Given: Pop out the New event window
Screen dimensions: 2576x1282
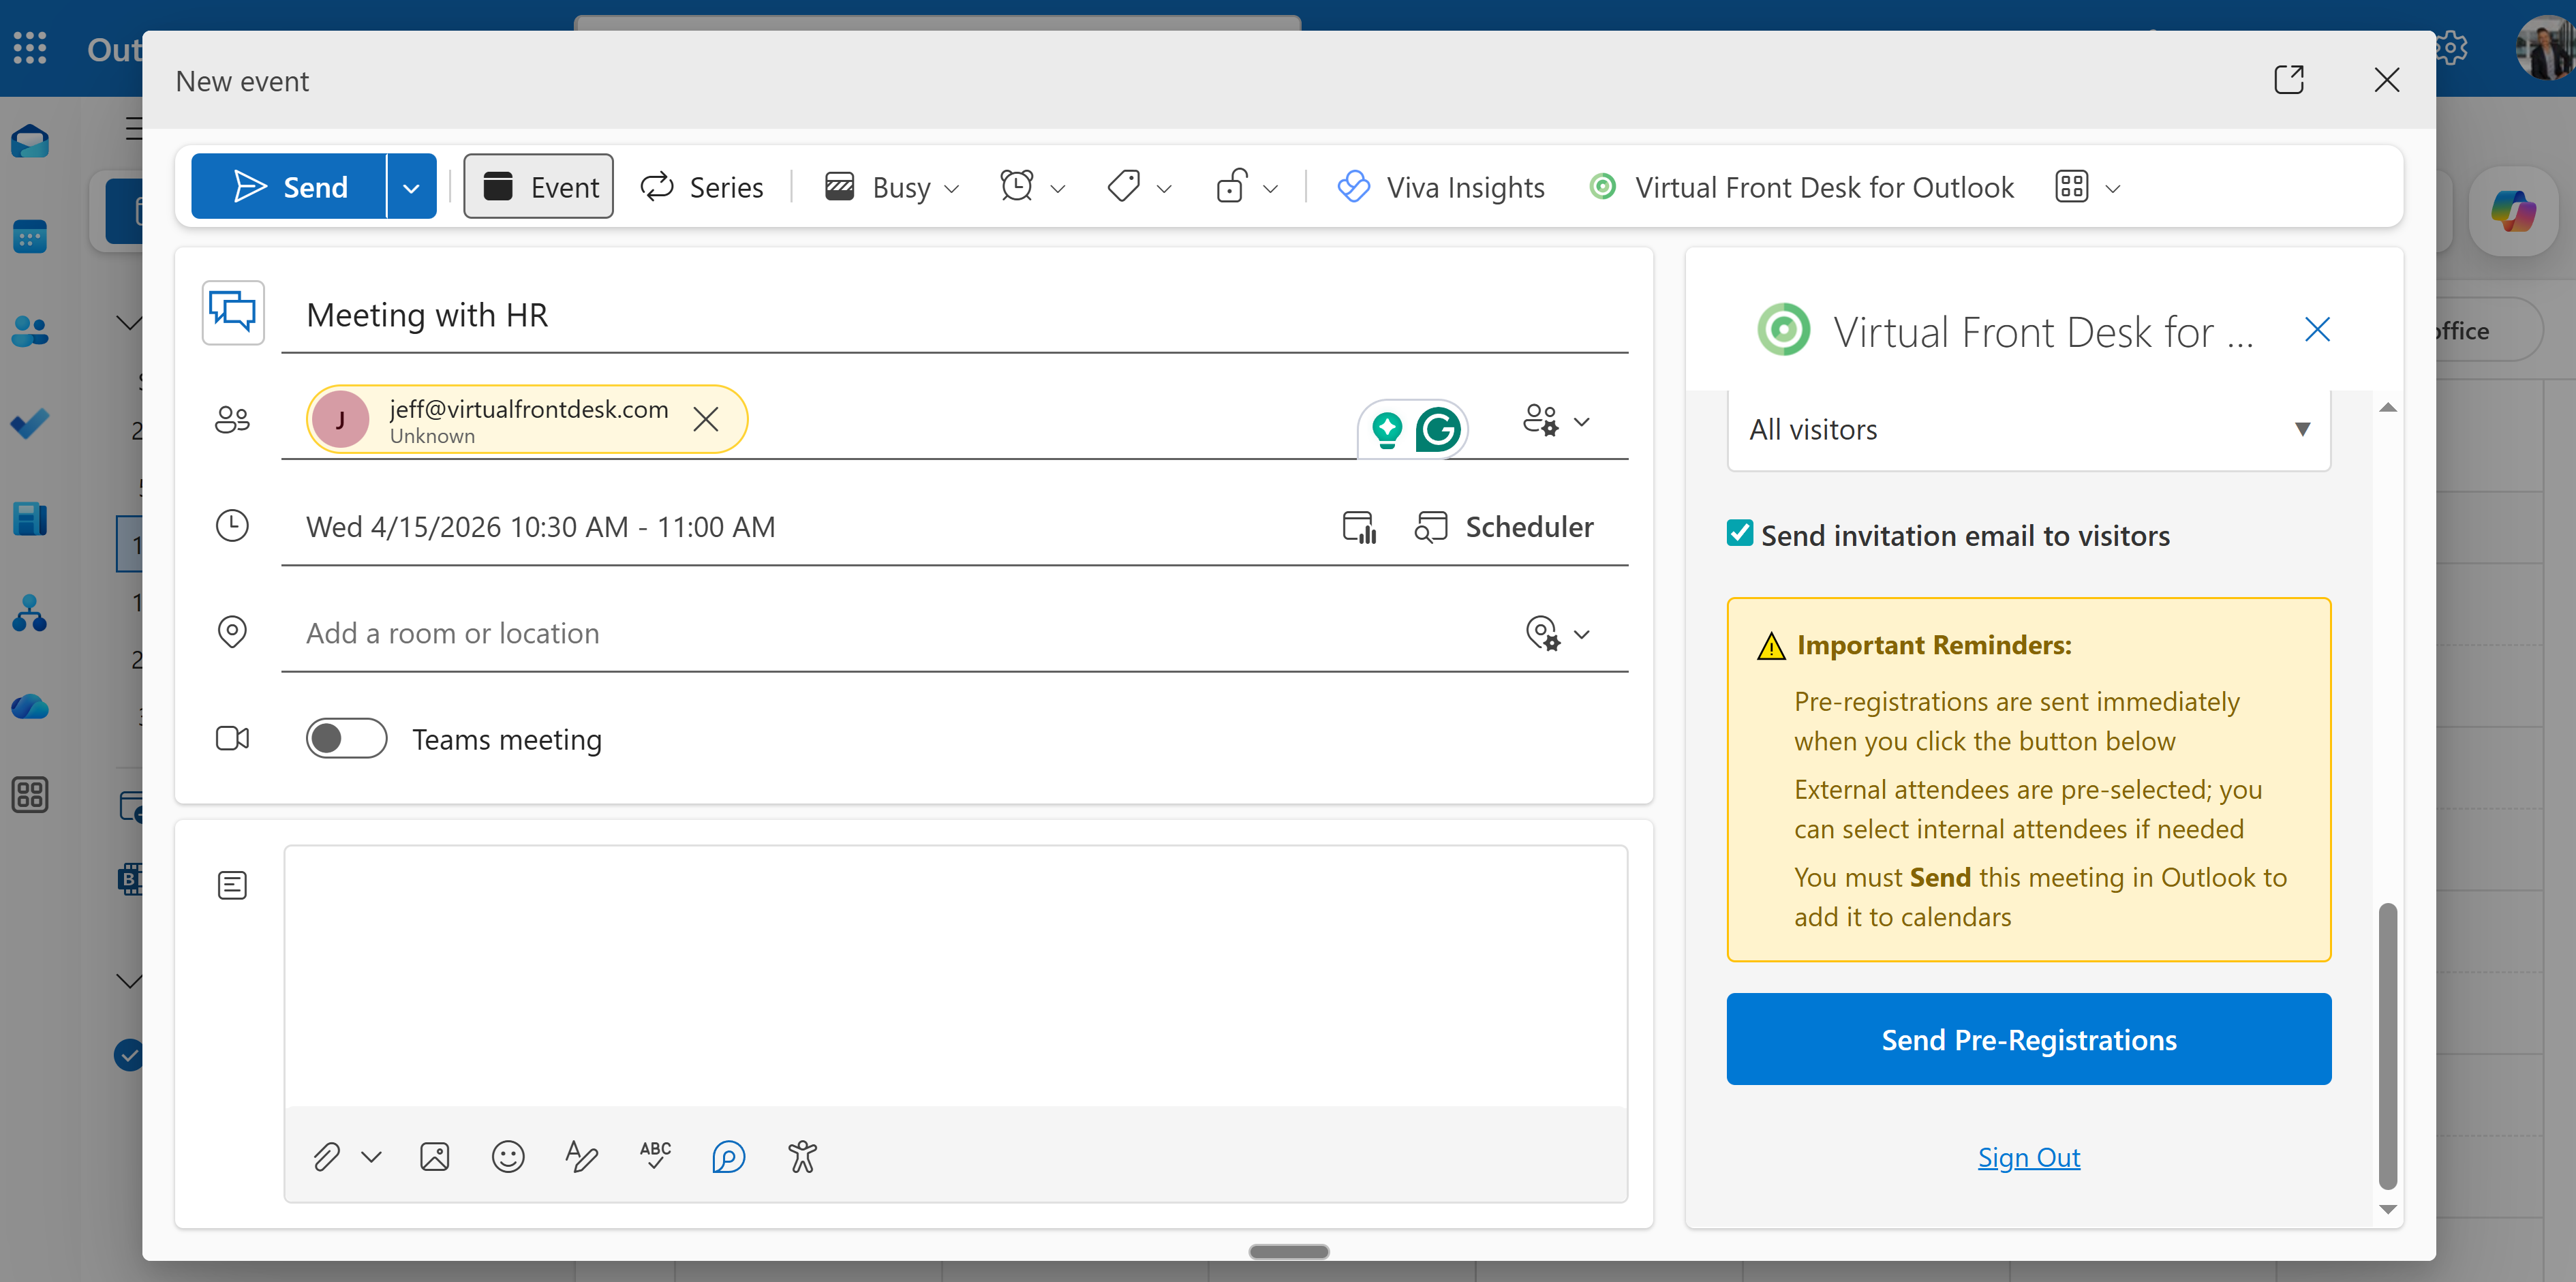Looking at the screenshot, I should [2288, 80].
